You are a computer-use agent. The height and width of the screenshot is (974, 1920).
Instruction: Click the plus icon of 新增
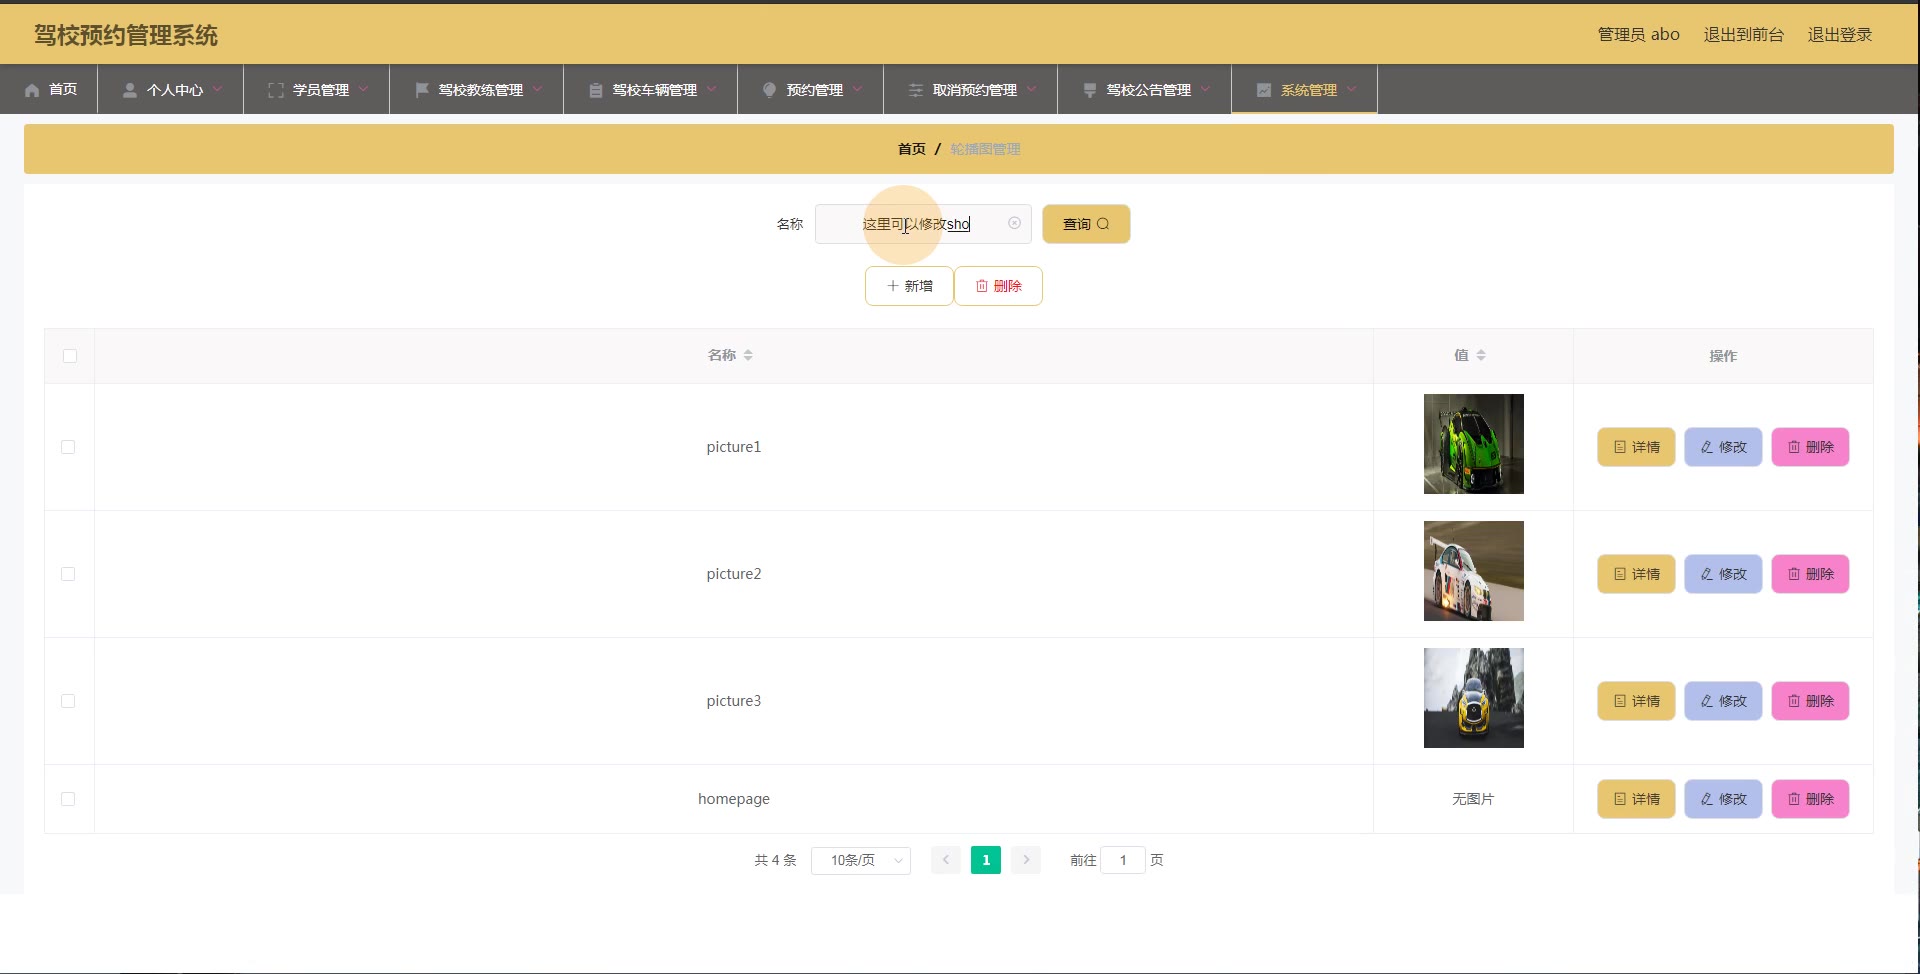(893, 286)
